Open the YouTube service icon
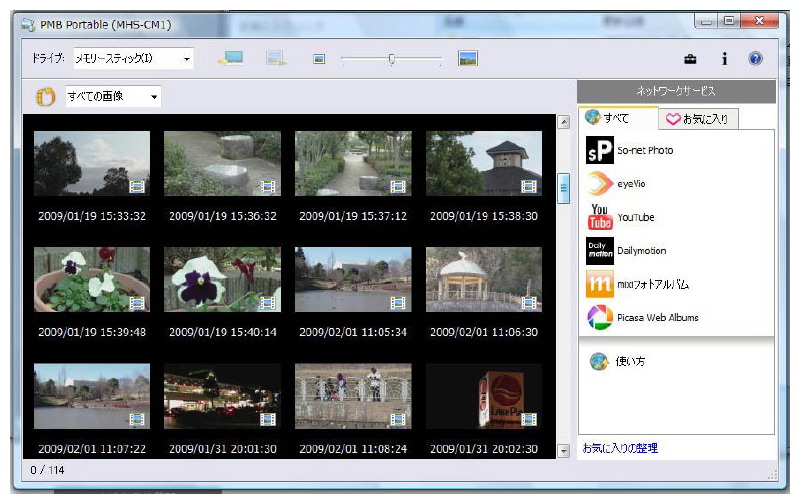This screenshot has height=504, width=800. (x=600, y=217)
